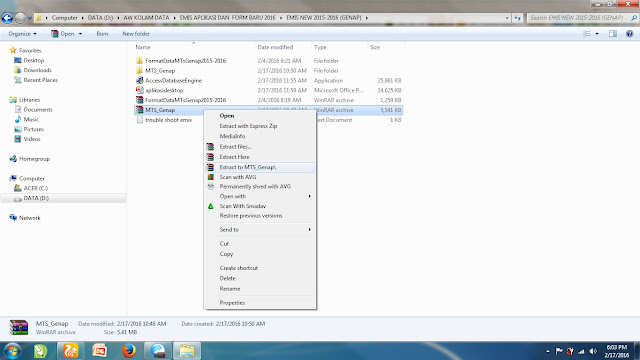Change view with the view icon

point(587,34)
